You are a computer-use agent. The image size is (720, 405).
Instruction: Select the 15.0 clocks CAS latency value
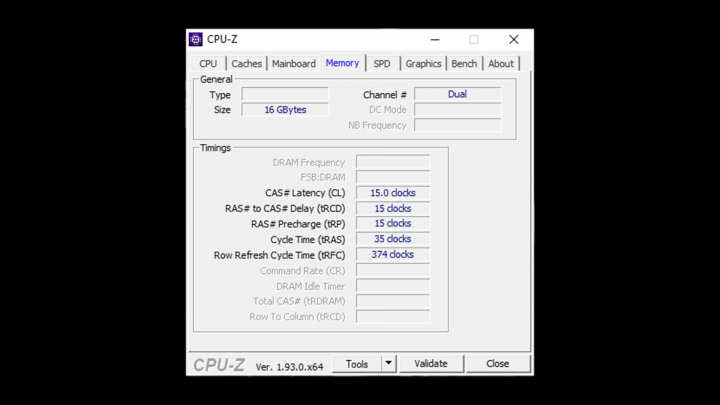pyautogui.click(x=393, y=193)
